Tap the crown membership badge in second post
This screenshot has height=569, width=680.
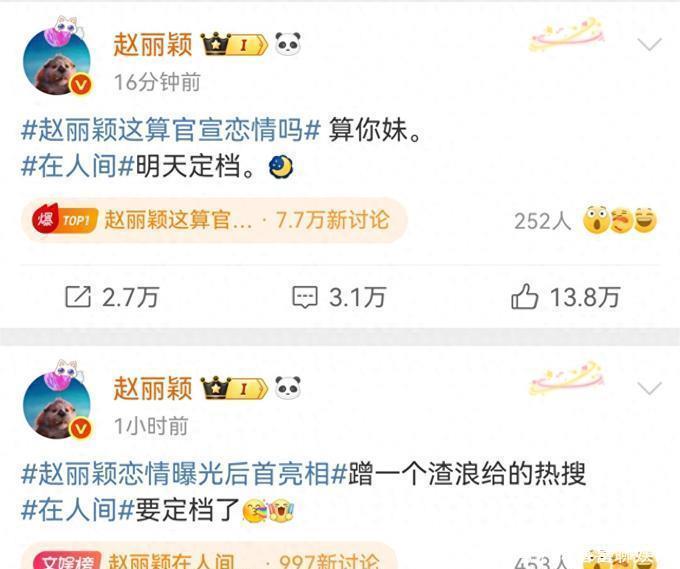[234, 388]
